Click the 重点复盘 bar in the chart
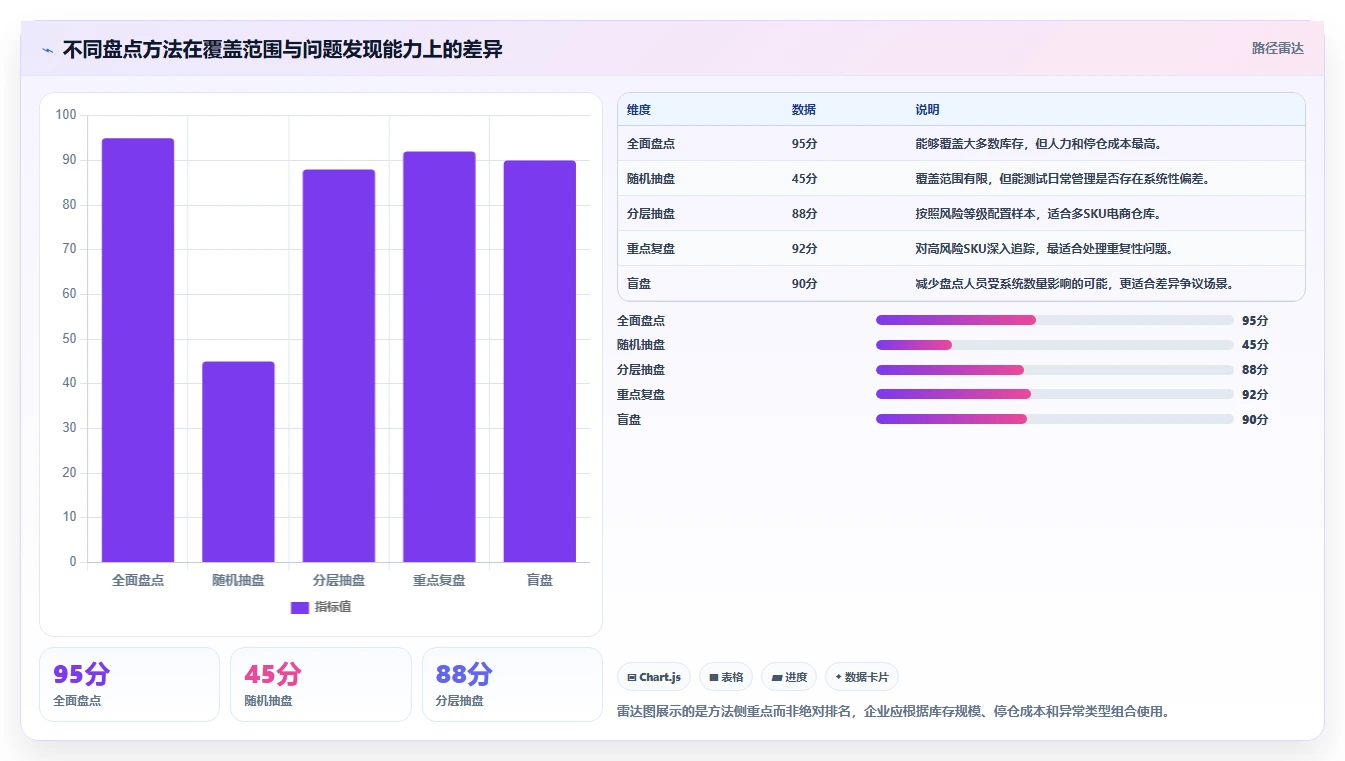This screenshot has width=1345, height=761. tap(439, 357)
